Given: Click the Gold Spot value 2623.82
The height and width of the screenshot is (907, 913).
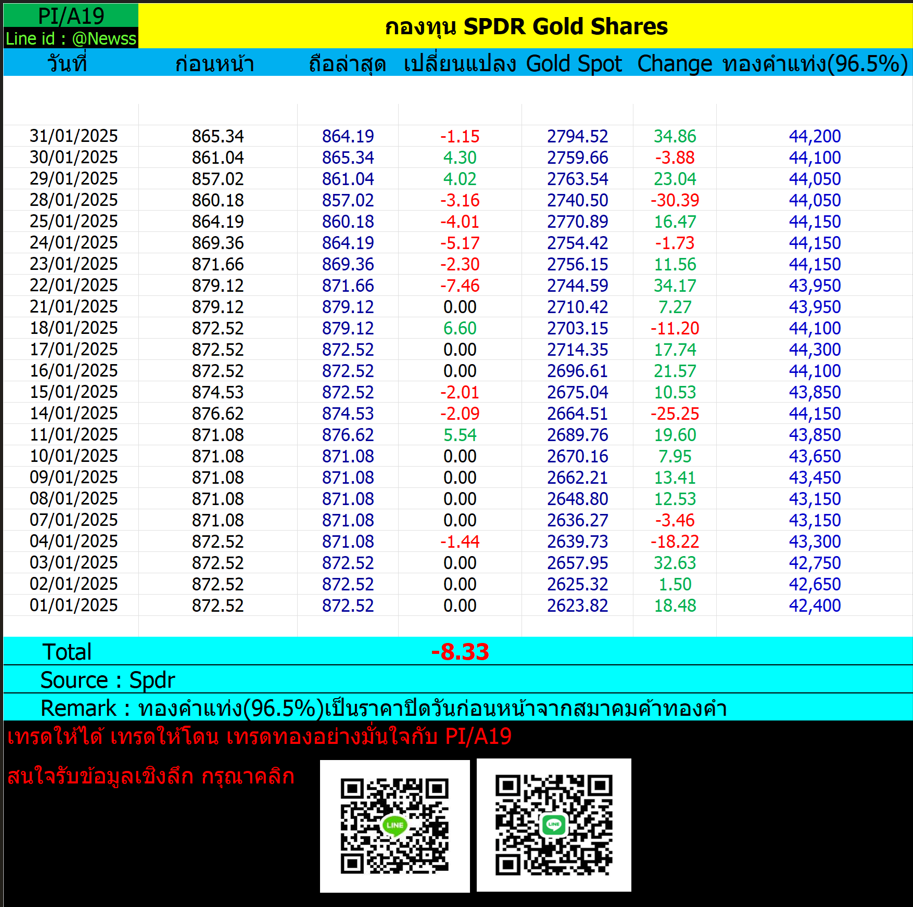Looking at the screenshot, I should point(578,606).
